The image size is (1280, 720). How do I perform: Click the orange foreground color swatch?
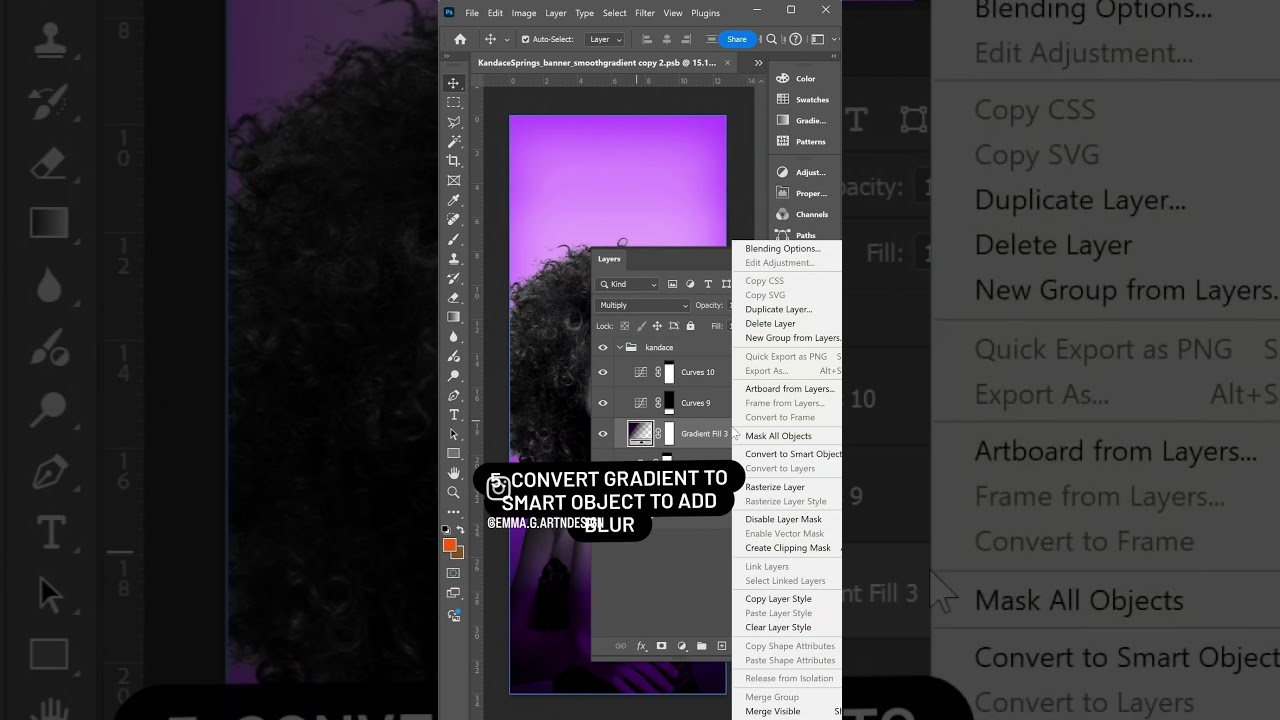point(450,545)
